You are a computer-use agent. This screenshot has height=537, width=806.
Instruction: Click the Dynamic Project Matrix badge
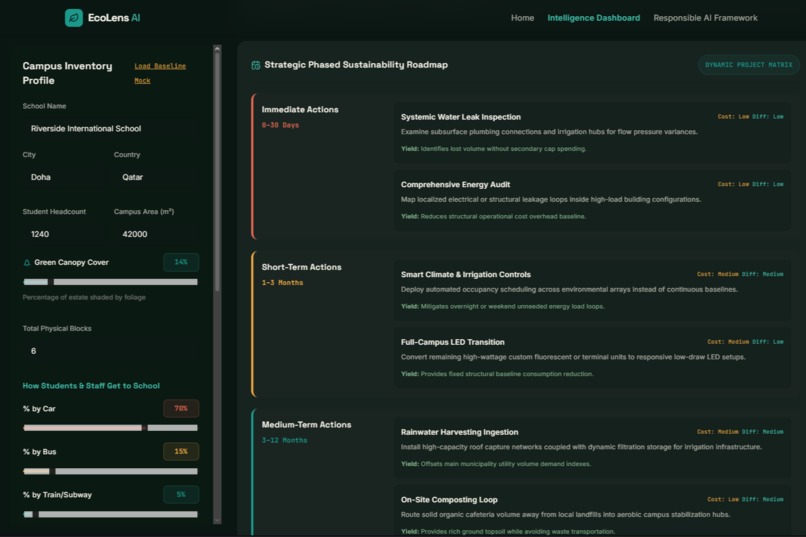tap(748, 65)
